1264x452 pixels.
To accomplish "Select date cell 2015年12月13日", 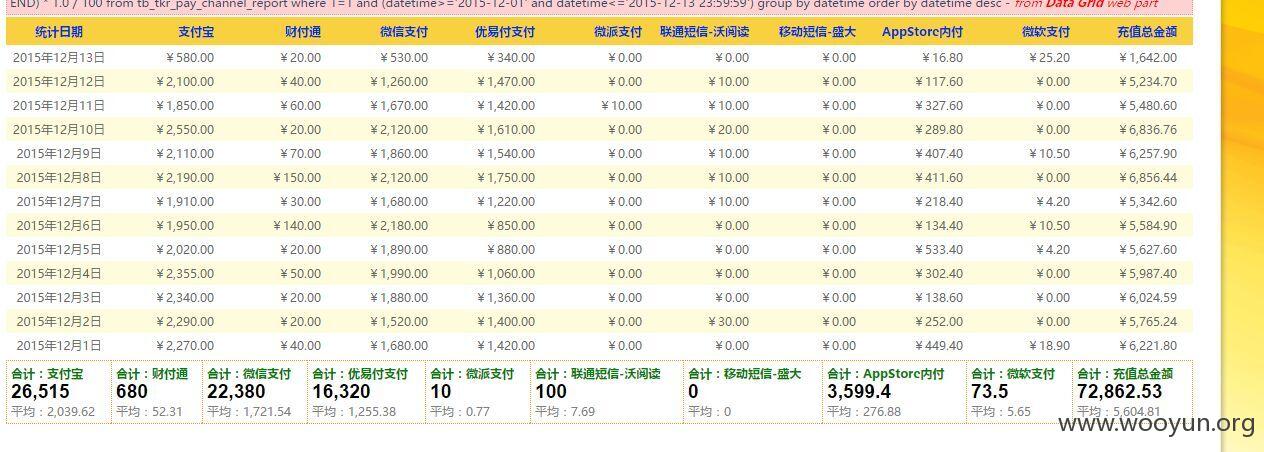I will point(59,58).
